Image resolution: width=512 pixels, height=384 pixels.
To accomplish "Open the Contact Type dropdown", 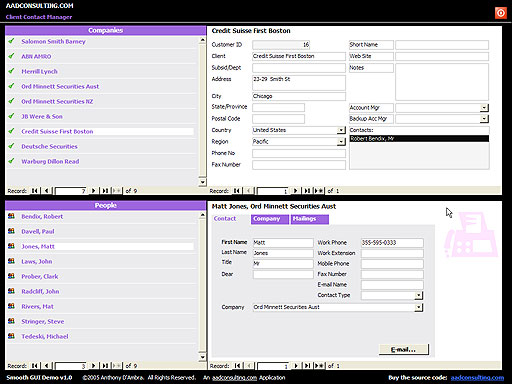I will [419, 295].
